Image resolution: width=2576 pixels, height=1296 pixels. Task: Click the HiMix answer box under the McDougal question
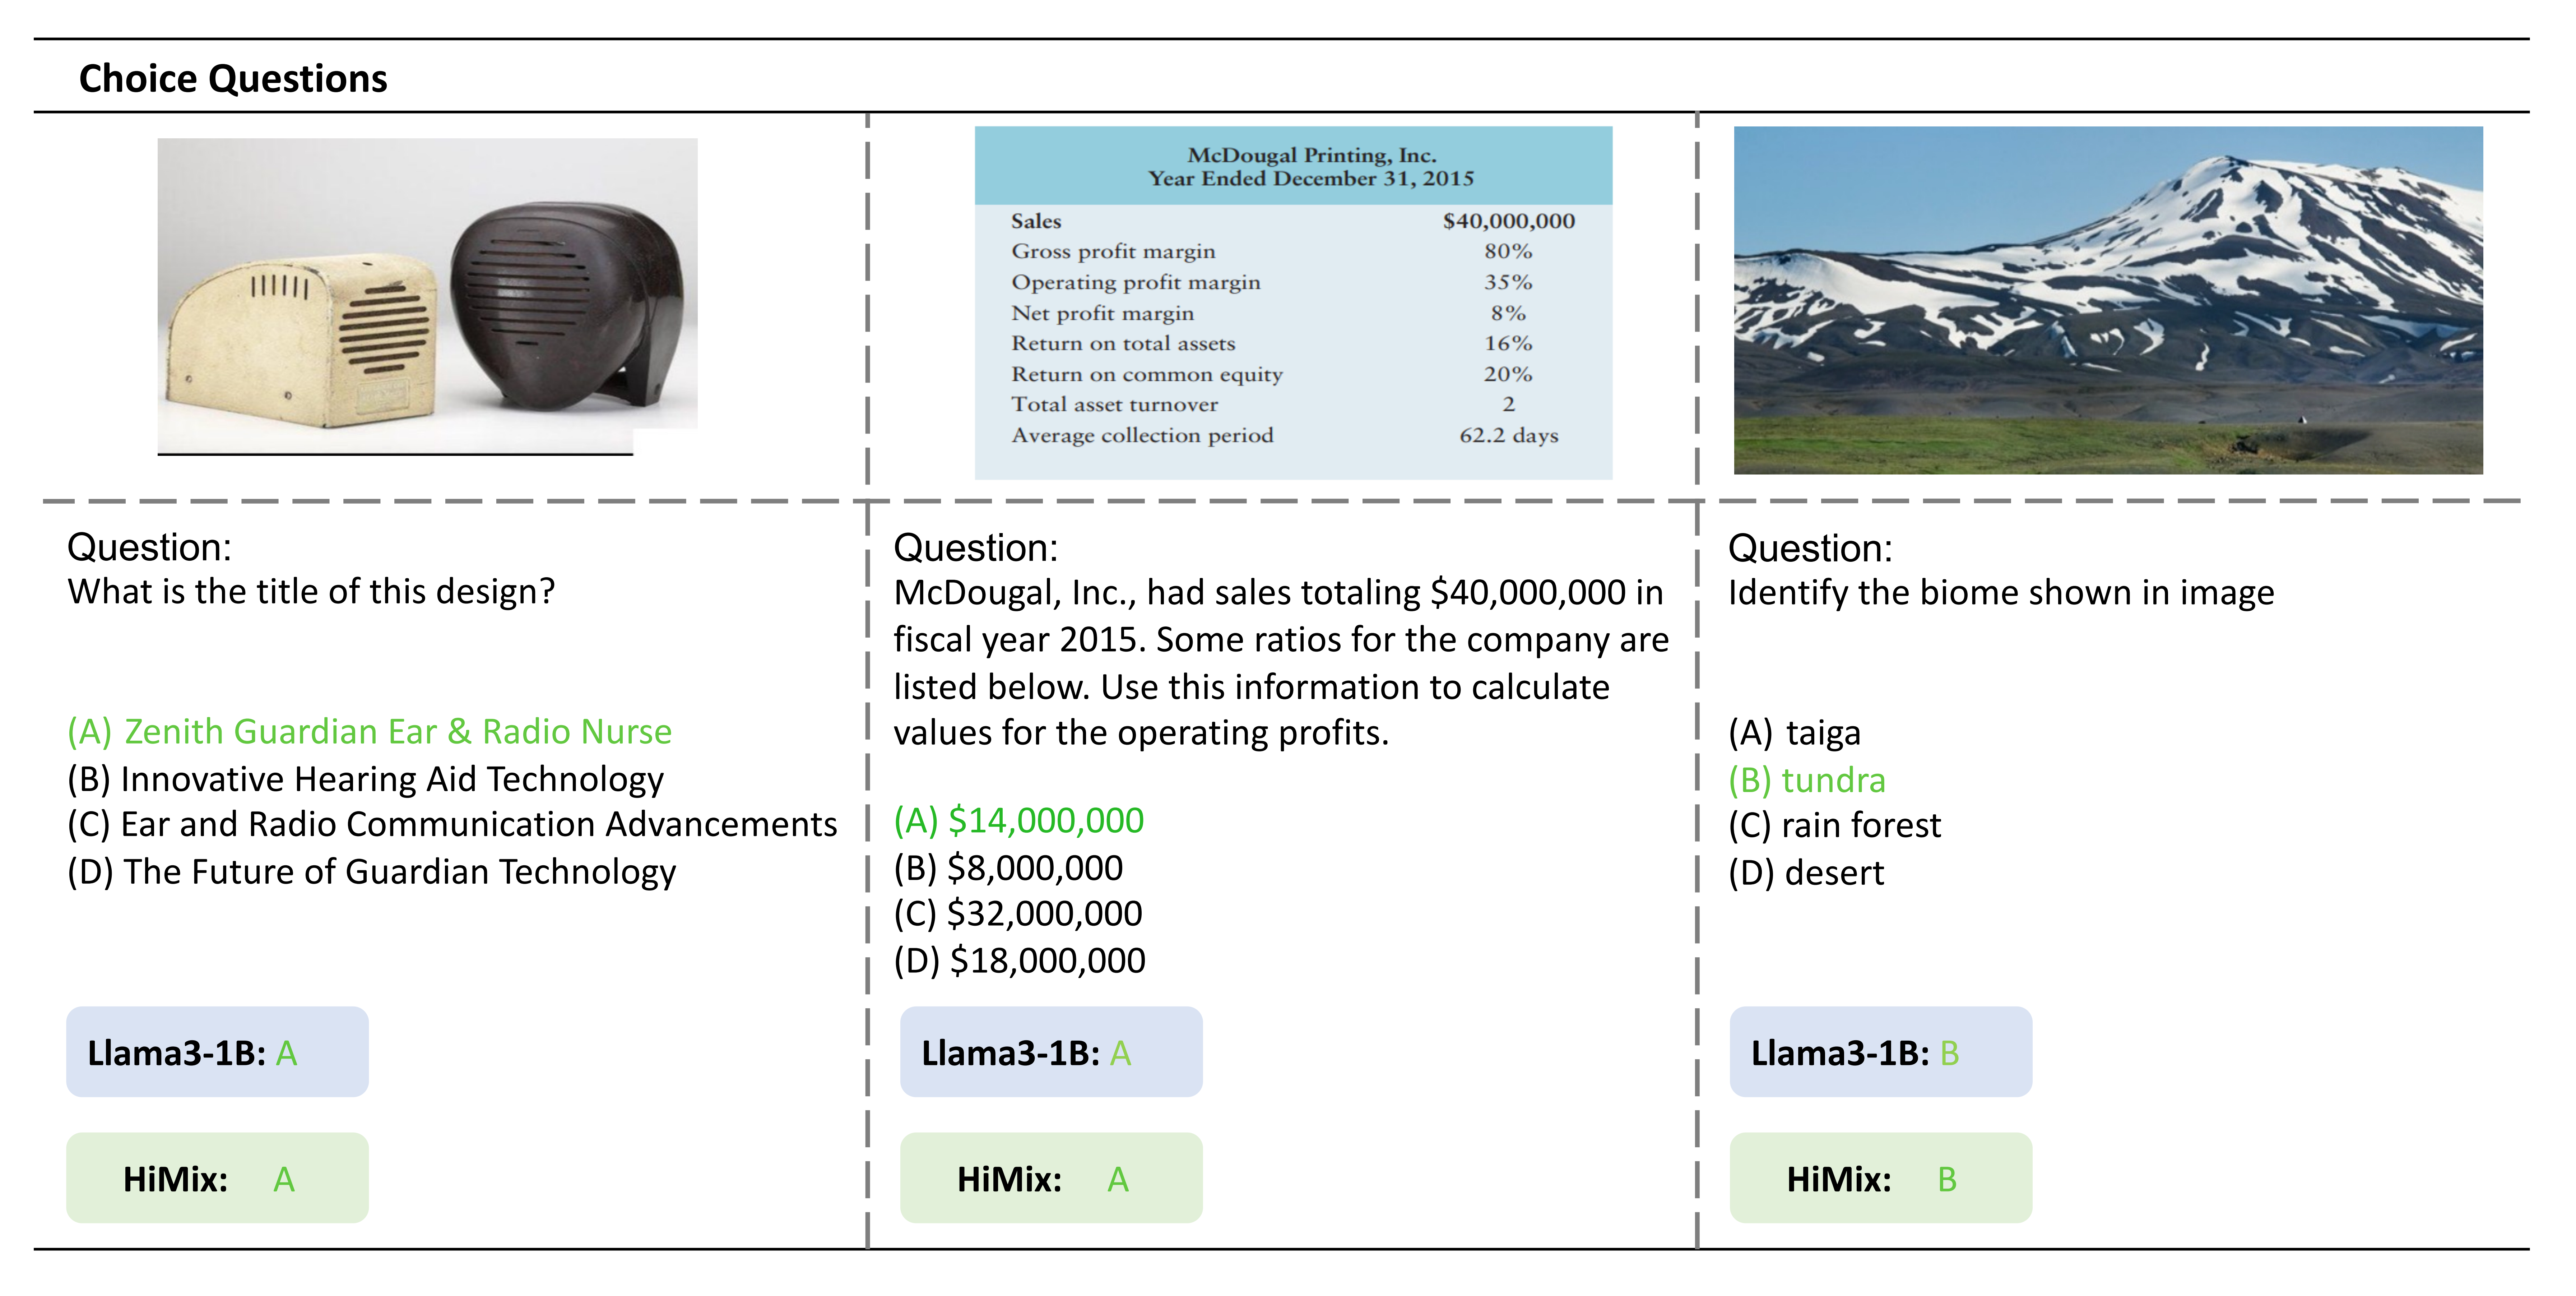[x=1051, y=1178]
